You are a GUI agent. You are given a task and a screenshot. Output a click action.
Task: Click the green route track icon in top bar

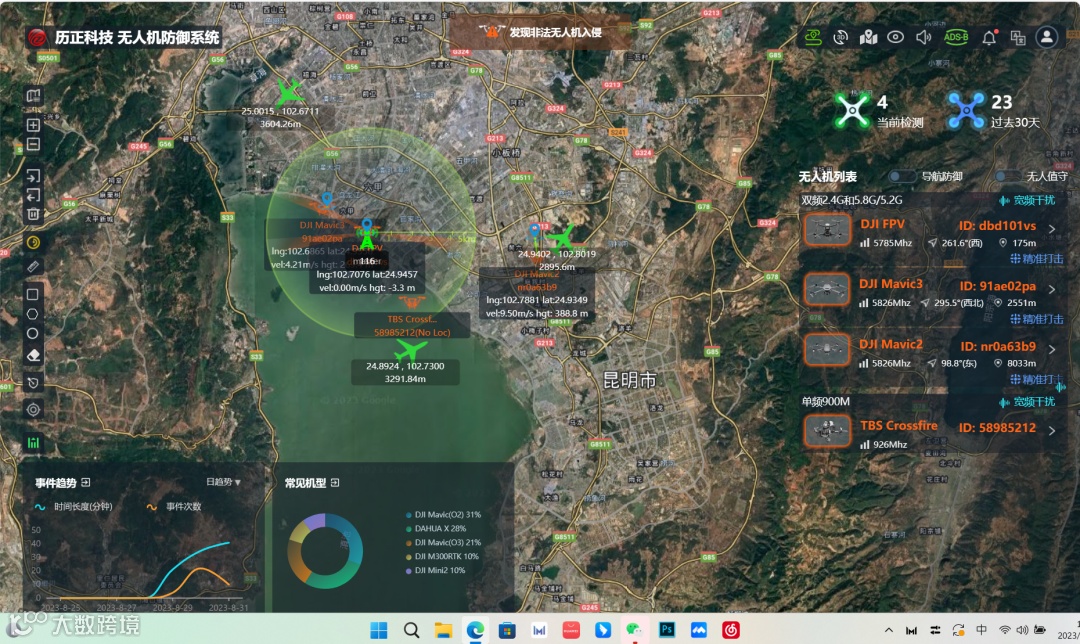coord(813,37)
